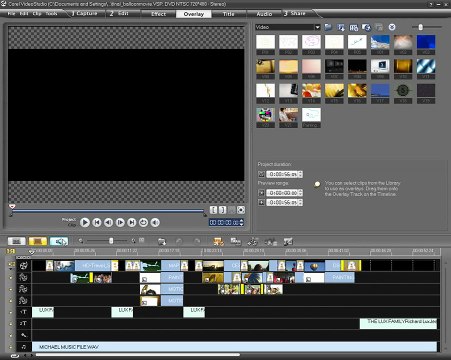The width and height of the screenshot is (451, 360).
Task: Zoom out the timeline
Action: click(x=81, y=241)
